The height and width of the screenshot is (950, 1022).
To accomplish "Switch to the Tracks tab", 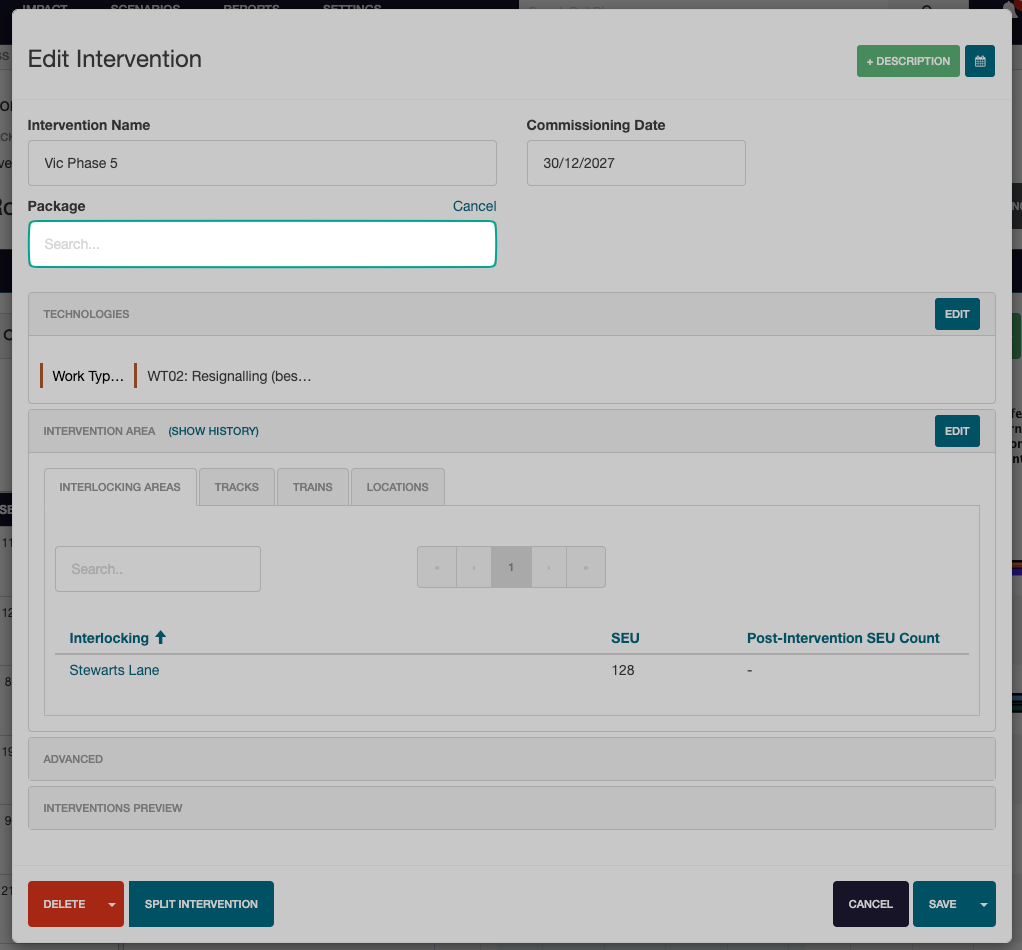I will pyautogui.click(x=236, y=487).
